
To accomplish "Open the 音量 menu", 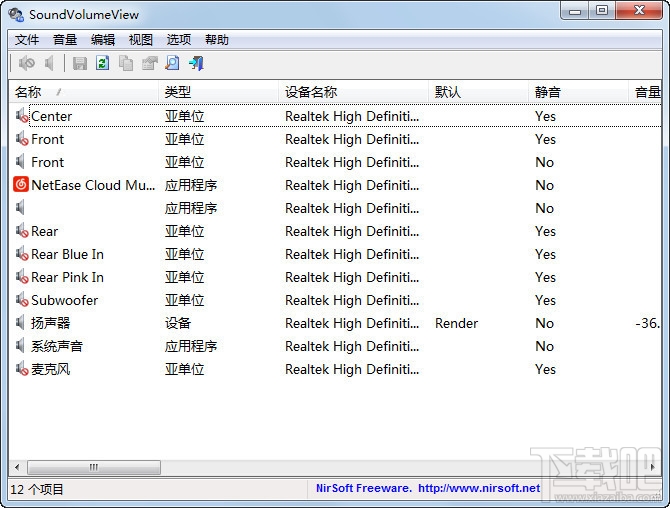I will [65, 40].
